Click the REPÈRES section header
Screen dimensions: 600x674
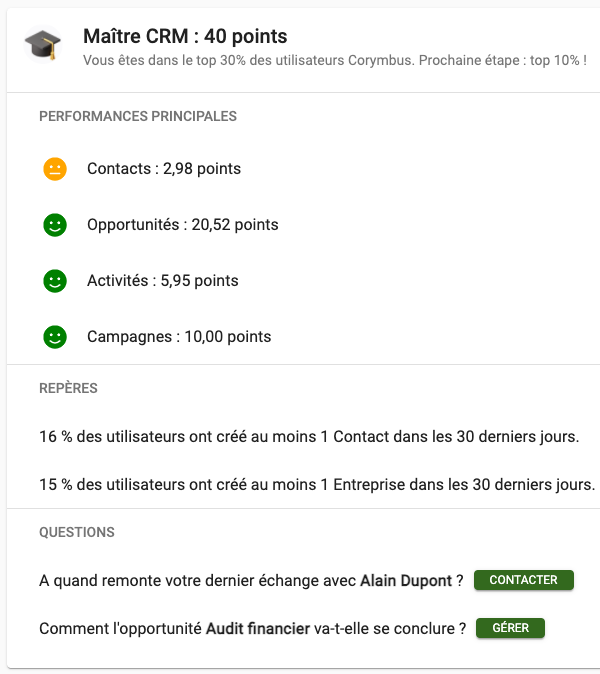[x=68, y=388]
